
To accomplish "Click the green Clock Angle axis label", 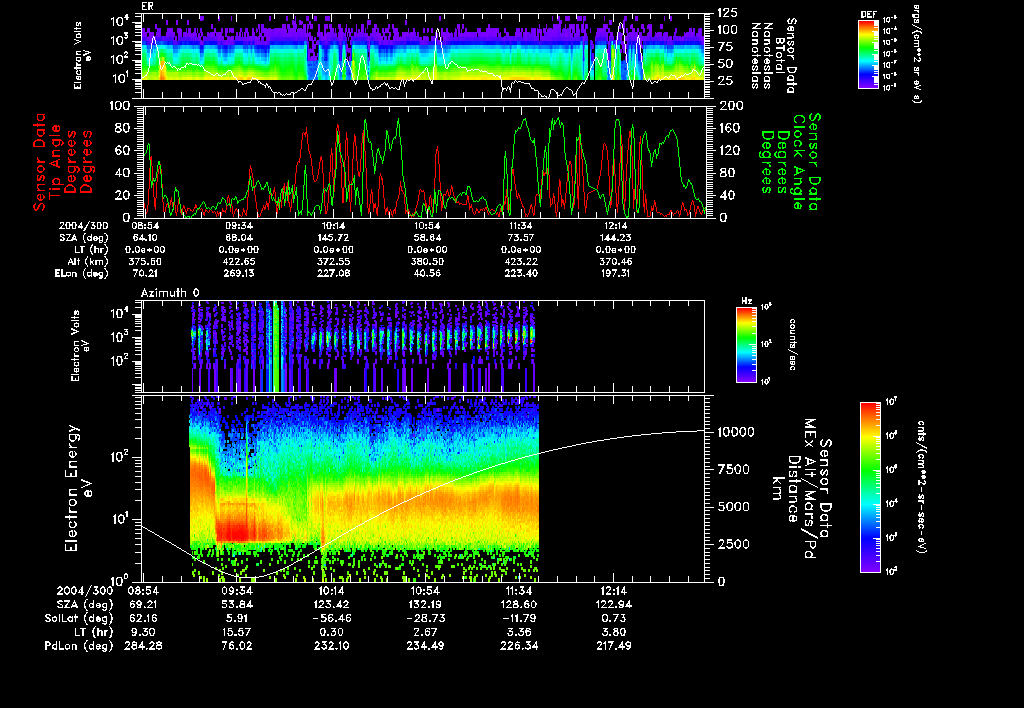I will pos(790,162).
